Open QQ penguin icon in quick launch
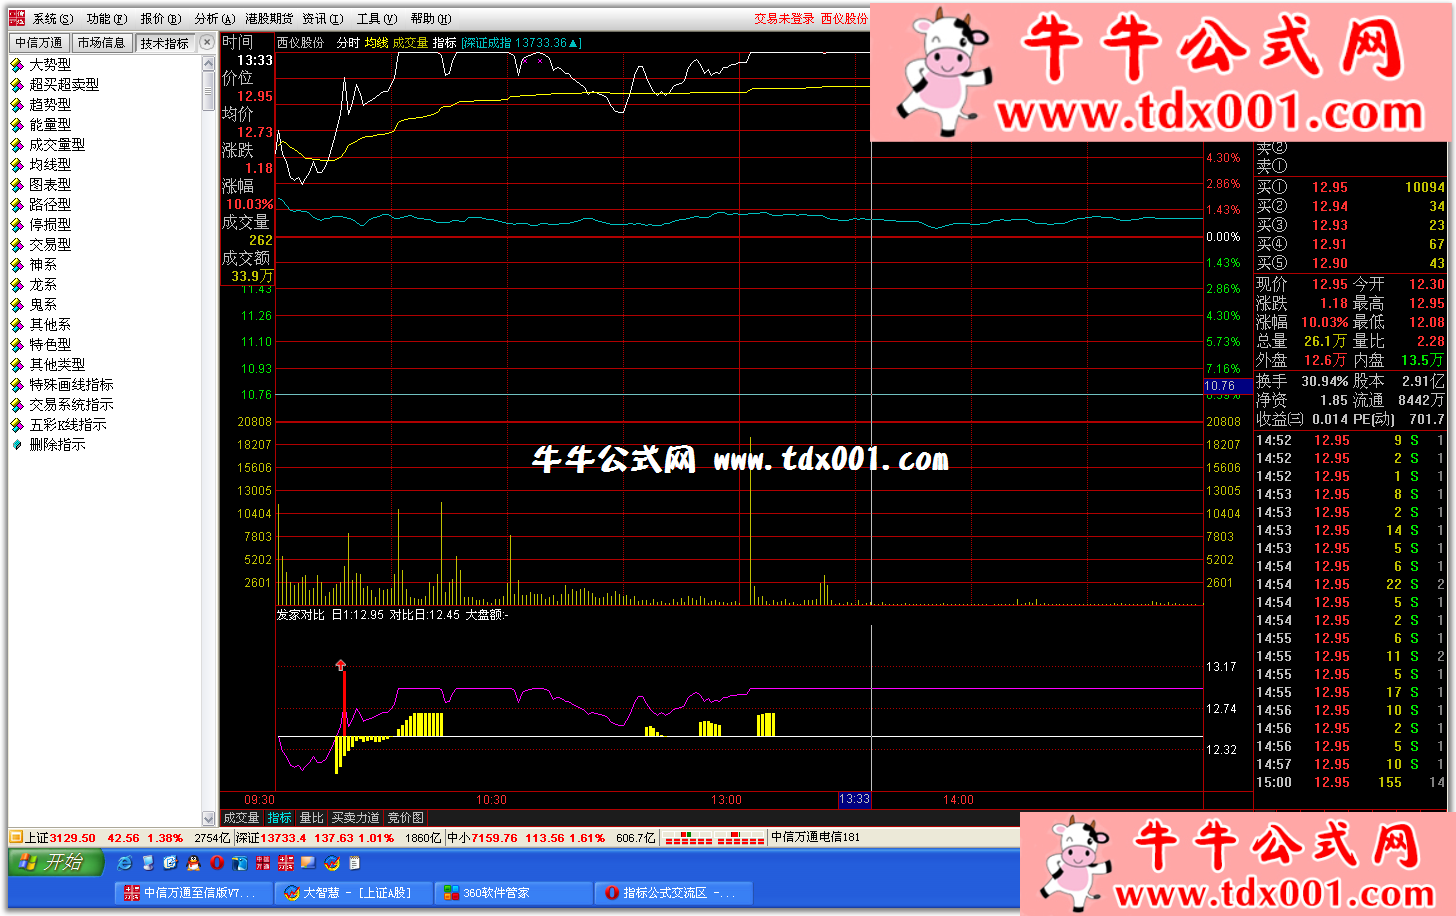The image size is (1456, 916). click(194, 863)
